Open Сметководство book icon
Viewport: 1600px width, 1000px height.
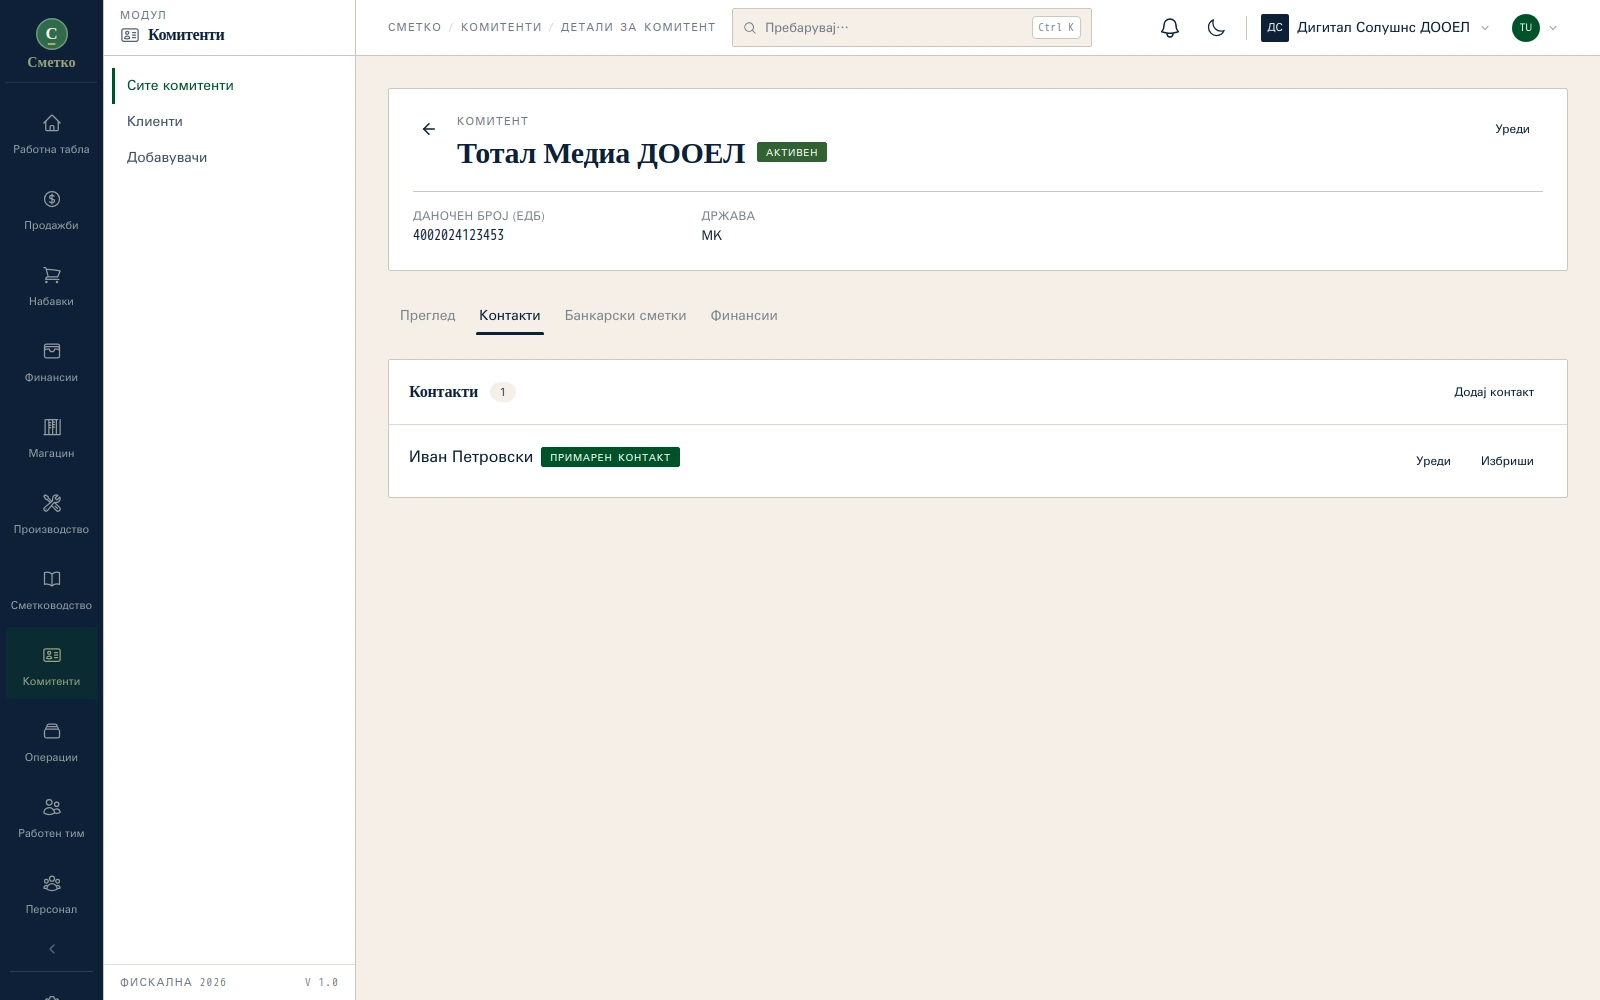click(51, 579)
